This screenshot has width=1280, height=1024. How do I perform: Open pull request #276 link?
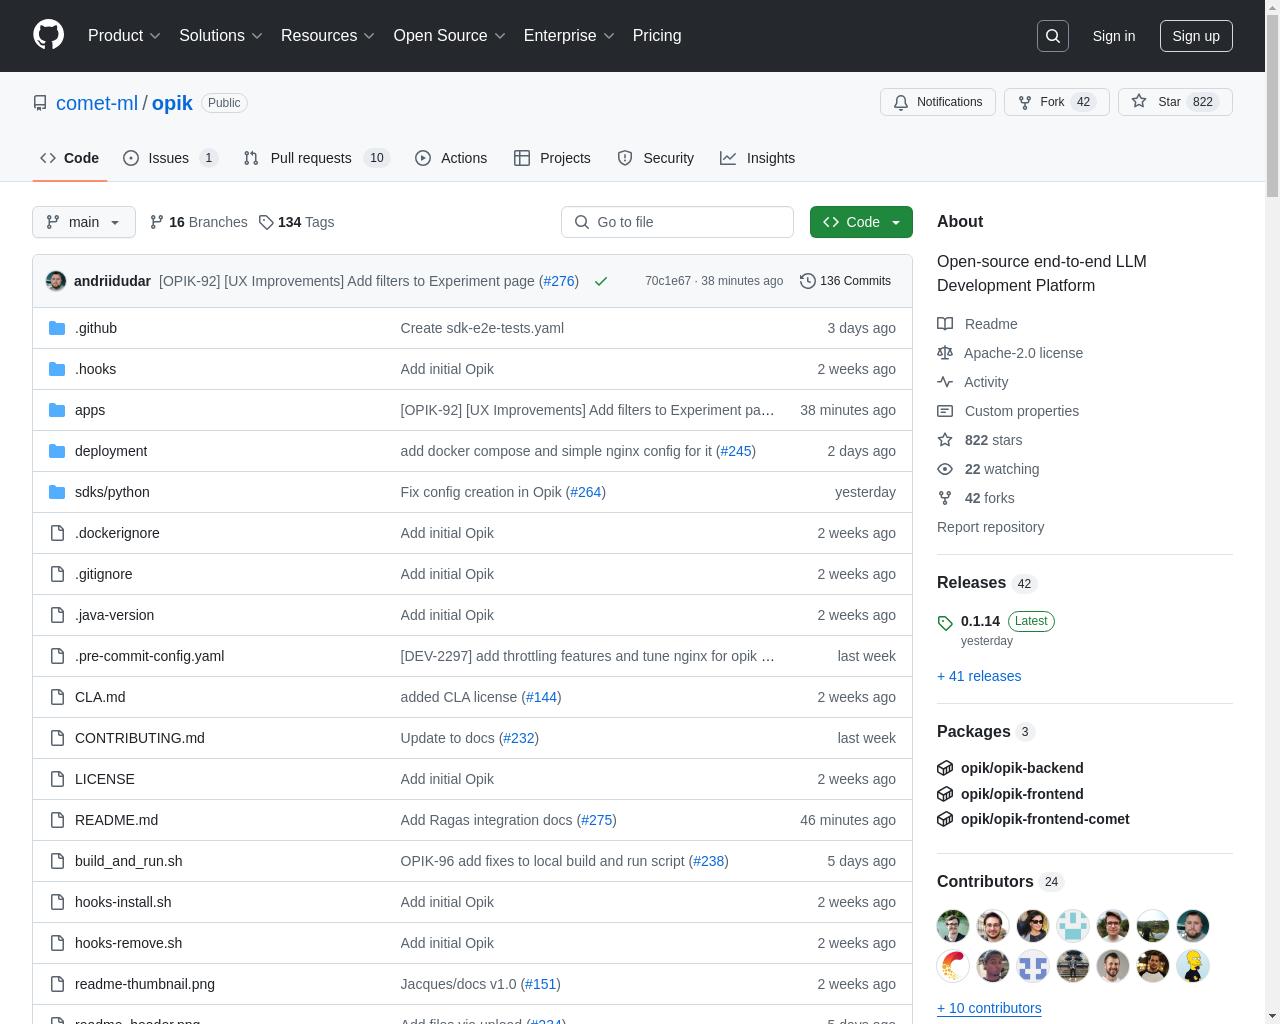click(559, 281)
